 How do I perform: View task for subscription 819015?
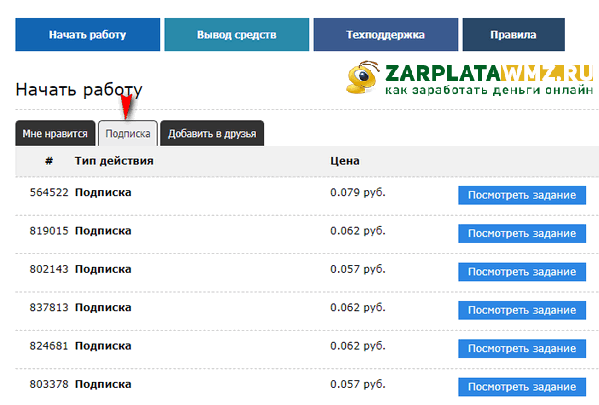(x=522, y=233)
